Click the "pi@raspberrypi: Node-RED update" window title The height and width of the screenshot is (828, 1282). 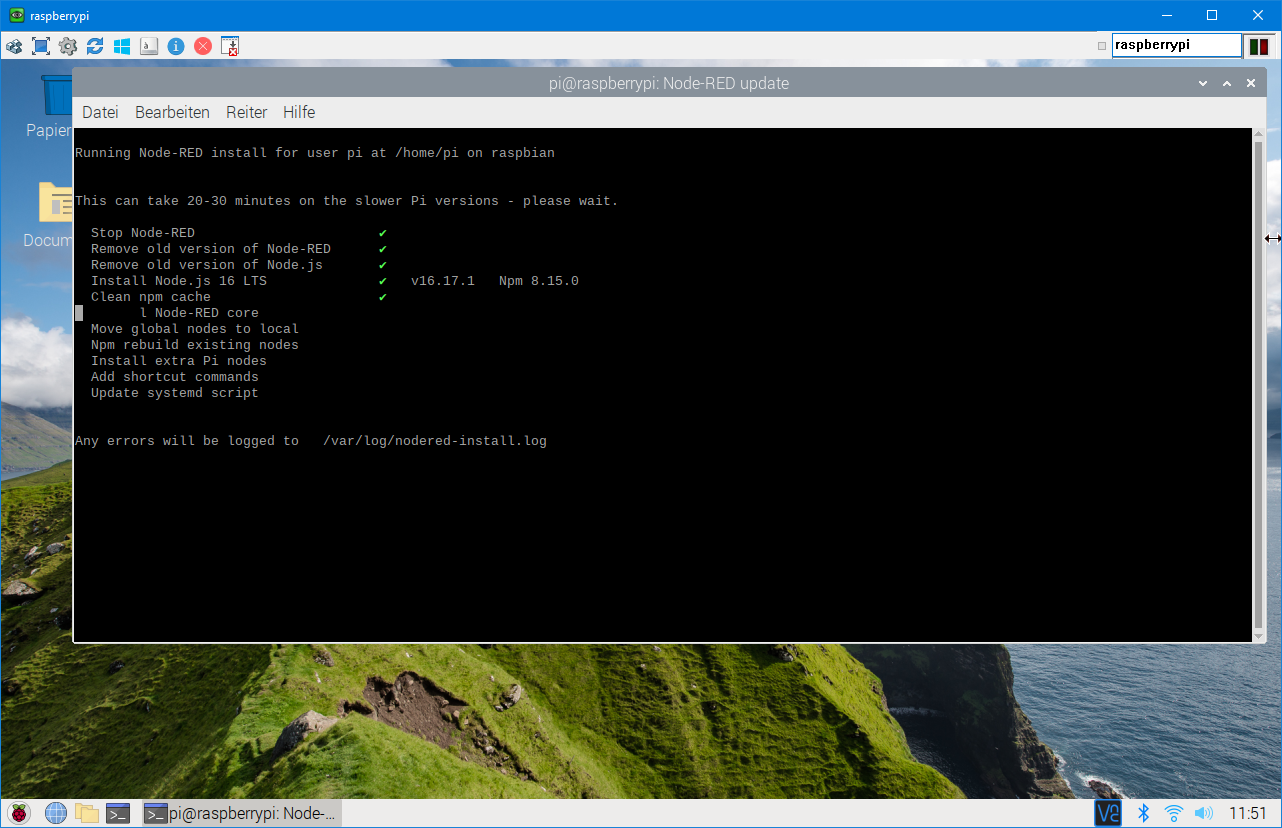[669, 84]
